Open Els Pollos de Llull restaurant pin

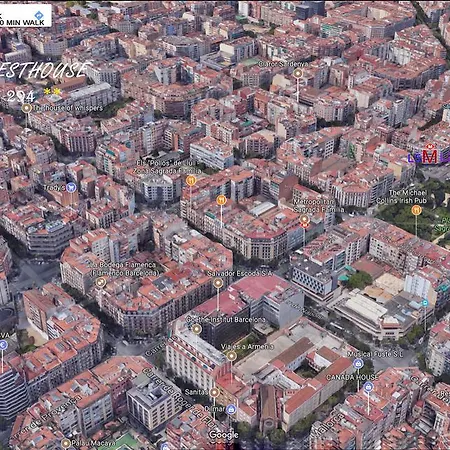[191, 181]
